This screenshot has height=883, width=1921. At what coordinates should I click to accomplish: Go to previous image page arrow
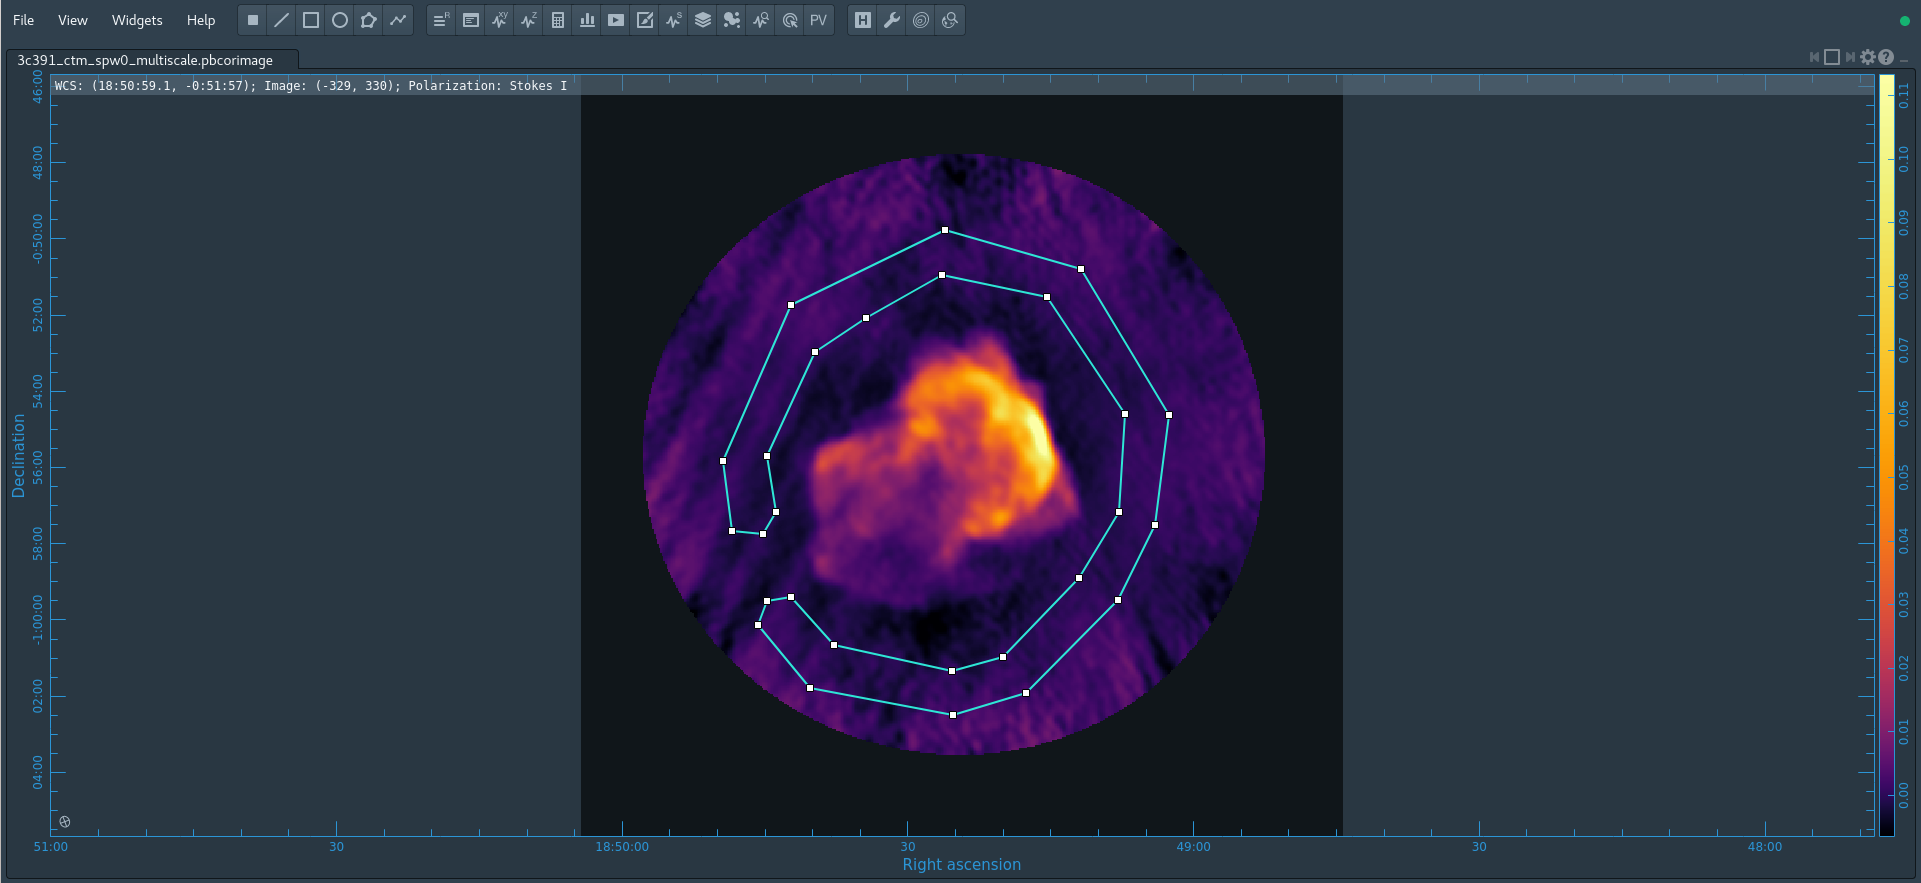(x=1814, y=57)
